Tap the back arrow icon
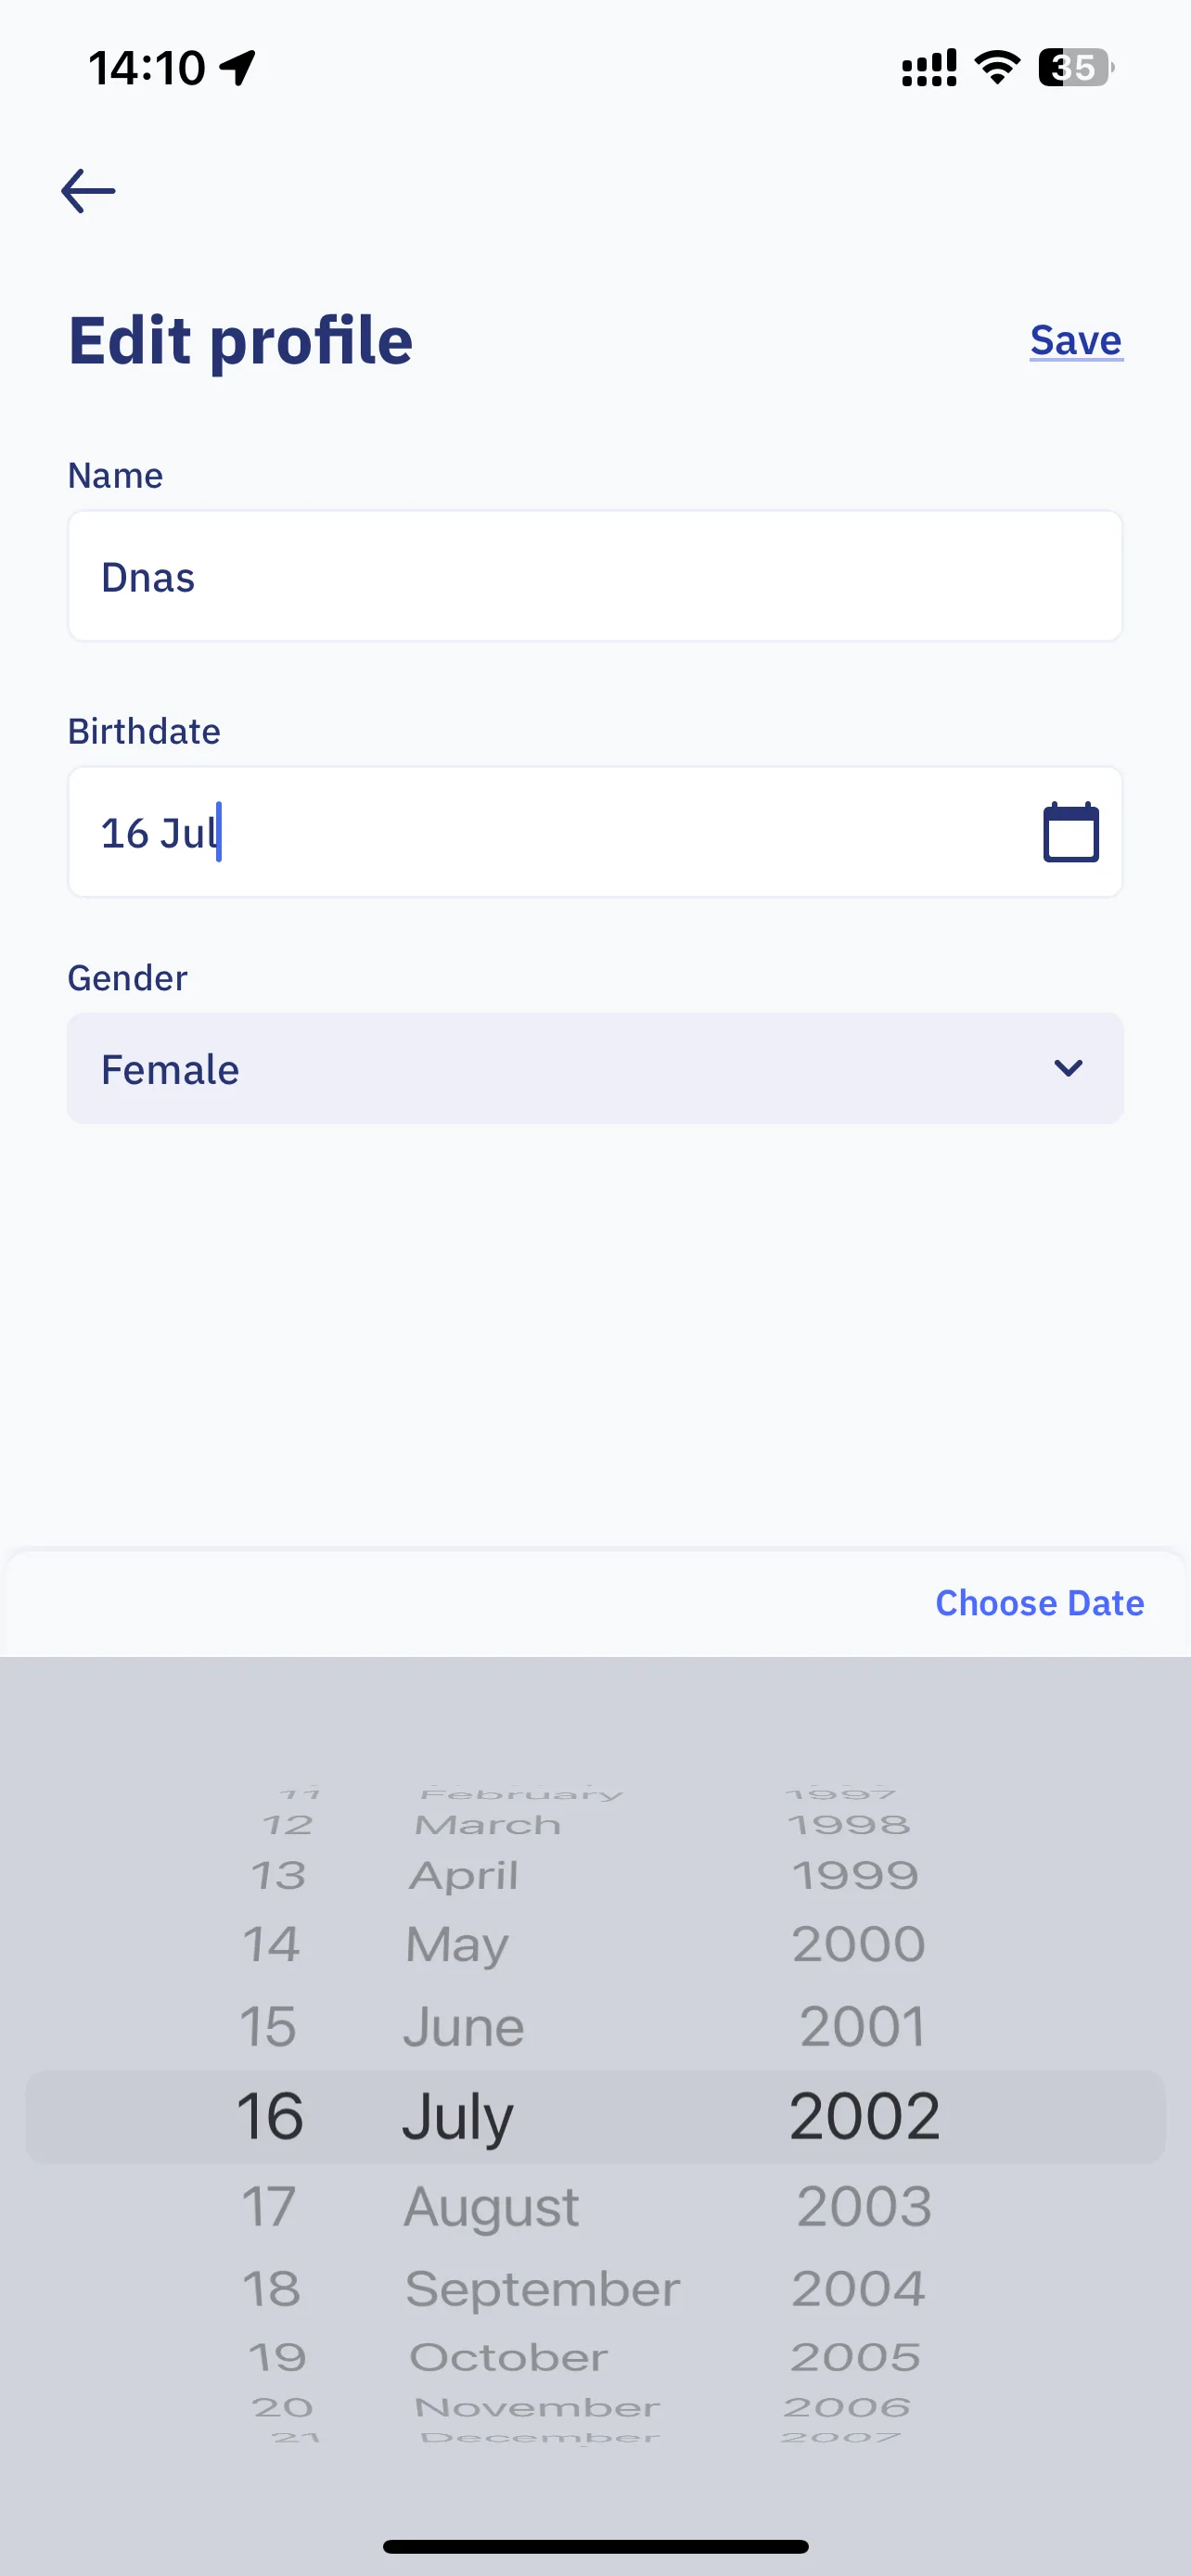Image resolution: width=1191 pixels, height=2576 pixels. [88, 190]
